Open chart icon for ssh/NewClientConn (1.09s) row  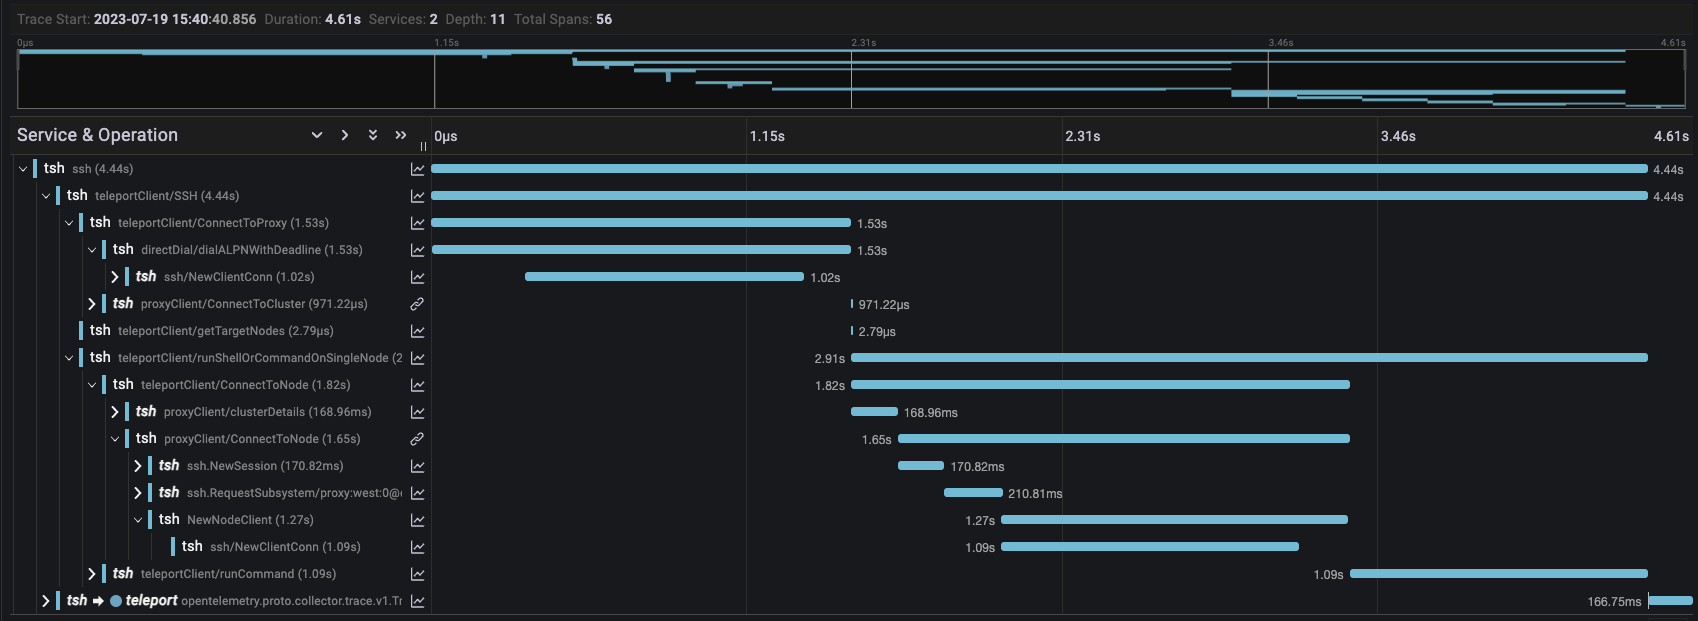[x=418, y=547]
